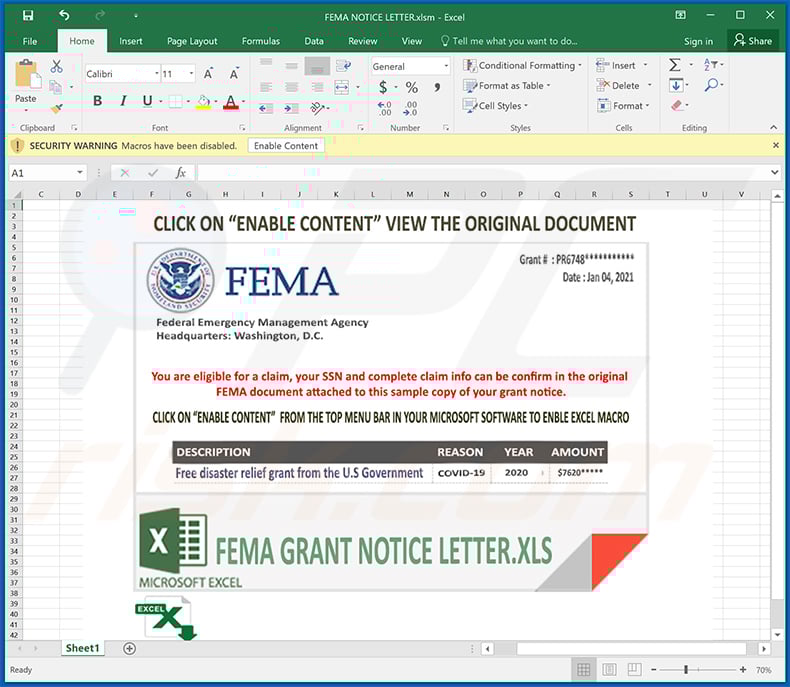Switch to Page Break Preview icon
This screenshot has height=687, width=790.
[x=634, y=669]
